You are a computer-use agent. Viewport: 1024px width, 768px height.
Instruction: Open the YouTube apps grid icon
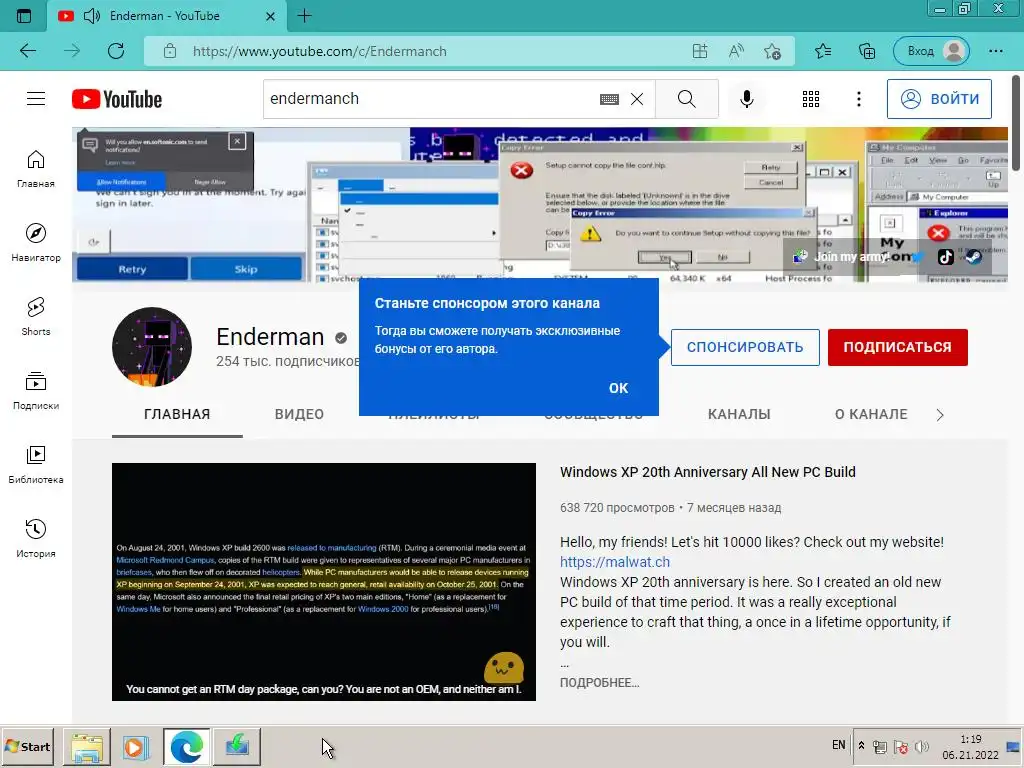click(x=810, y=99)
